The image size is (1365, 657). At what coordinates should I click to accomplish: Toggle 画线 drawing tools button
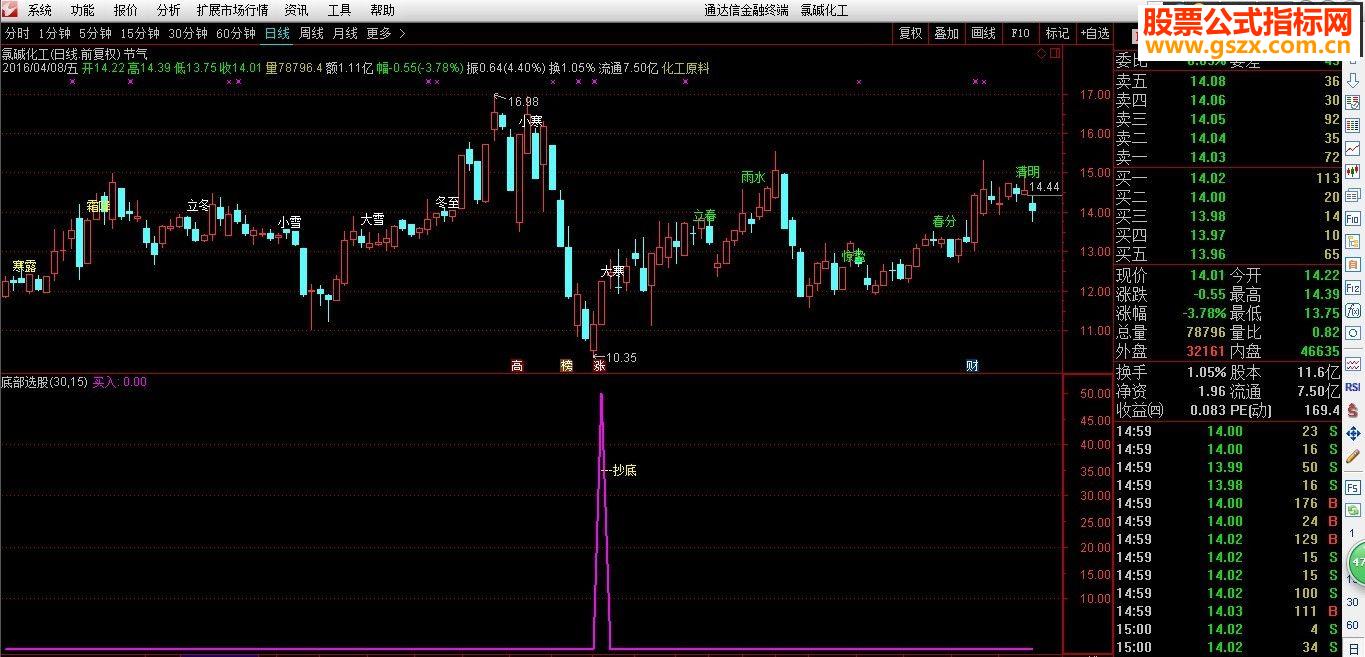(983, 33)
